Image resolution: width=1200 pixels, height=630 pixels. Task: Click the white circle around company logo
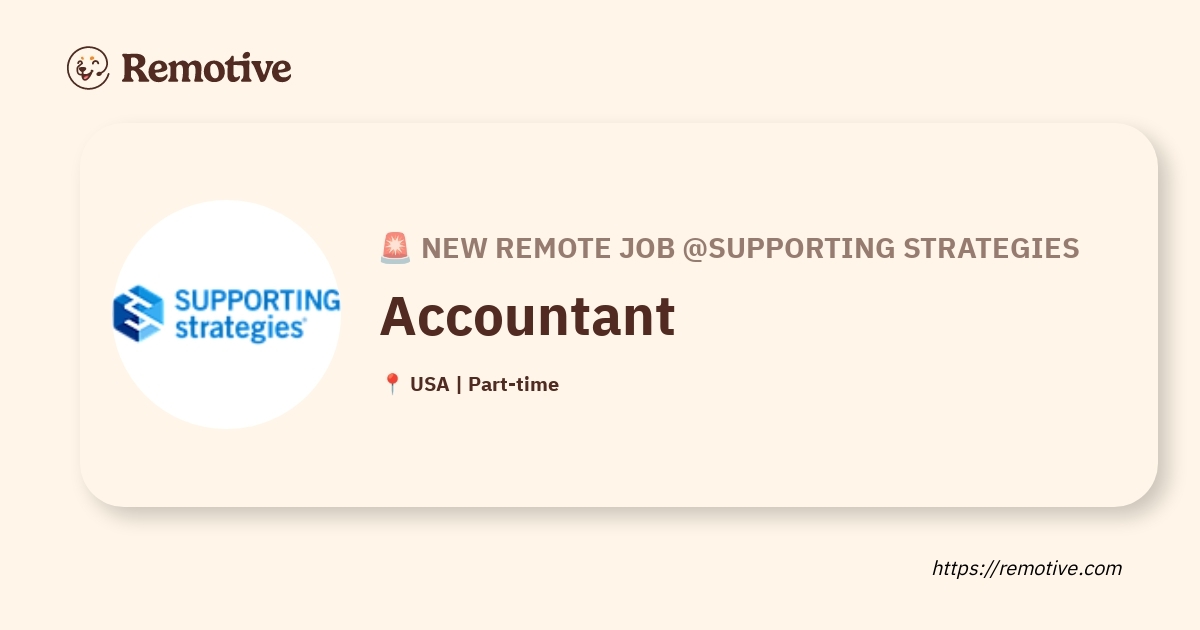227,390
